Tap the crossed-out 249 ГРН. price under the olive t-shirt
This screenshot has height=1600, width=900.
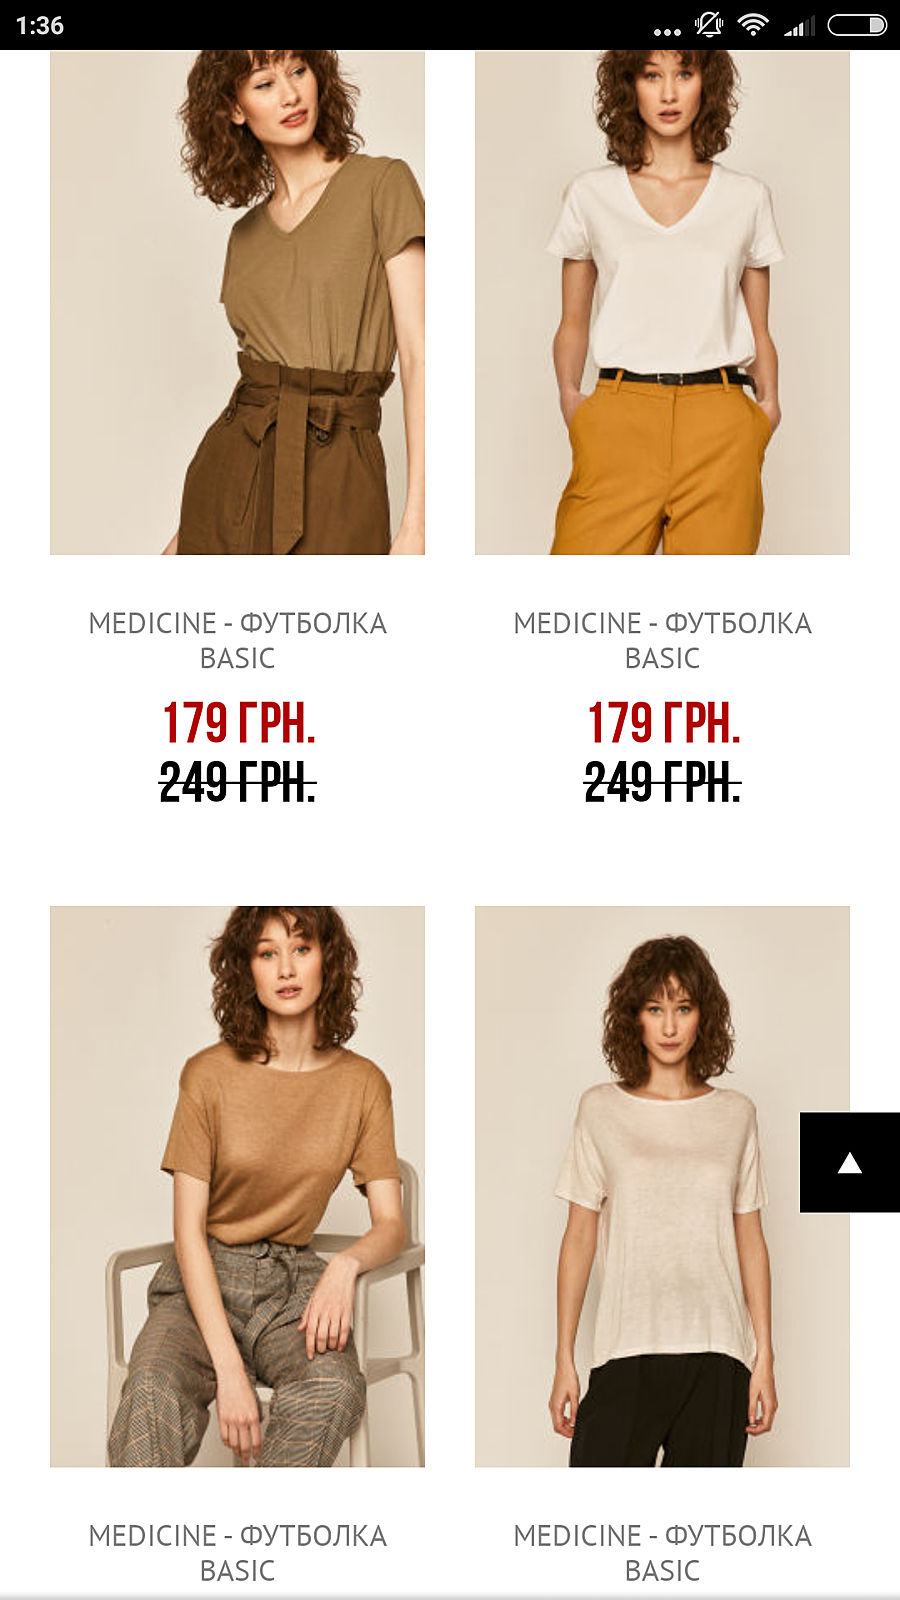coord(238,782)
